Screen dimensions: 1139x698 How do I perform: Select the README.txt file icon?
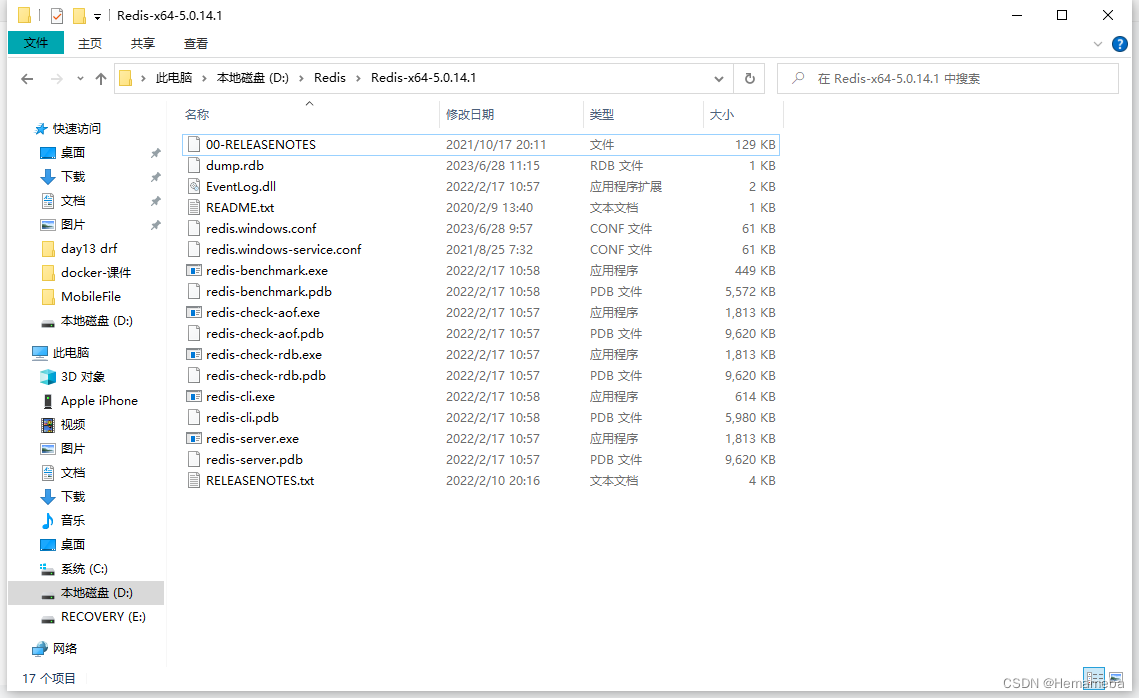coord(194,208)
